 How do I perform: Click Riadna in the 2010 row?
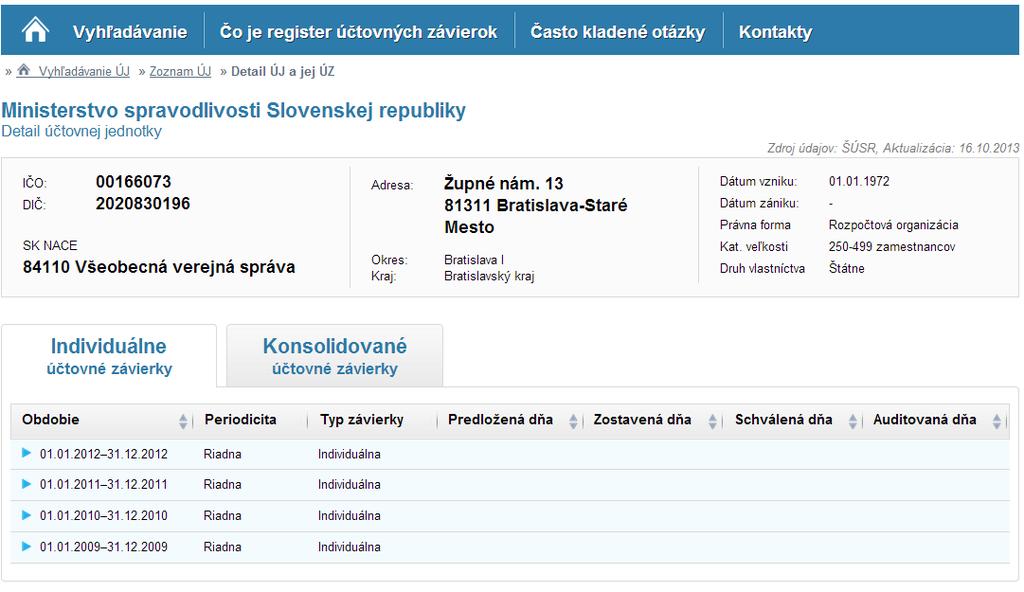click(222, 516)
